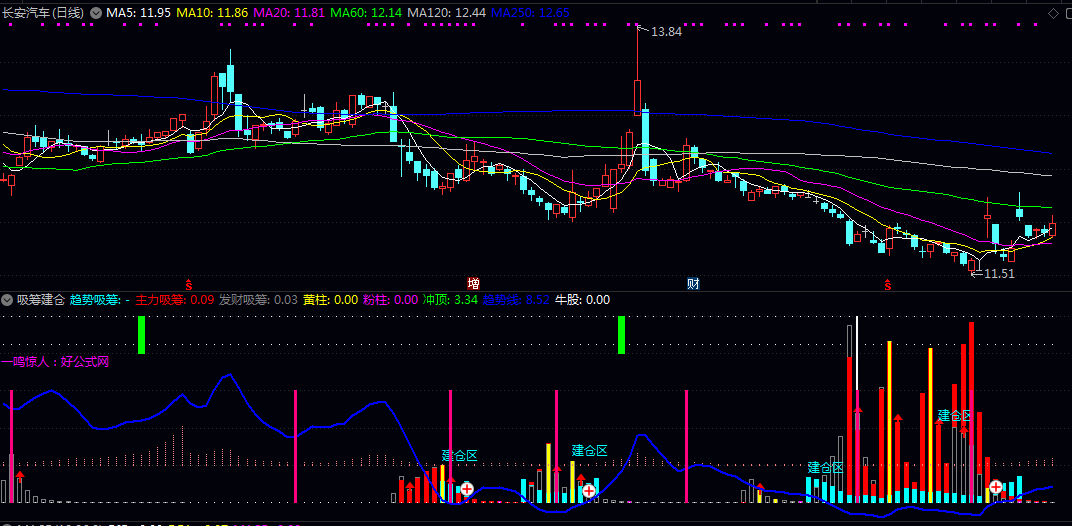Viewport: 1072px width, 526px height.
Task: Select the MA10: 11.86 indicator label
Action: 212,12
